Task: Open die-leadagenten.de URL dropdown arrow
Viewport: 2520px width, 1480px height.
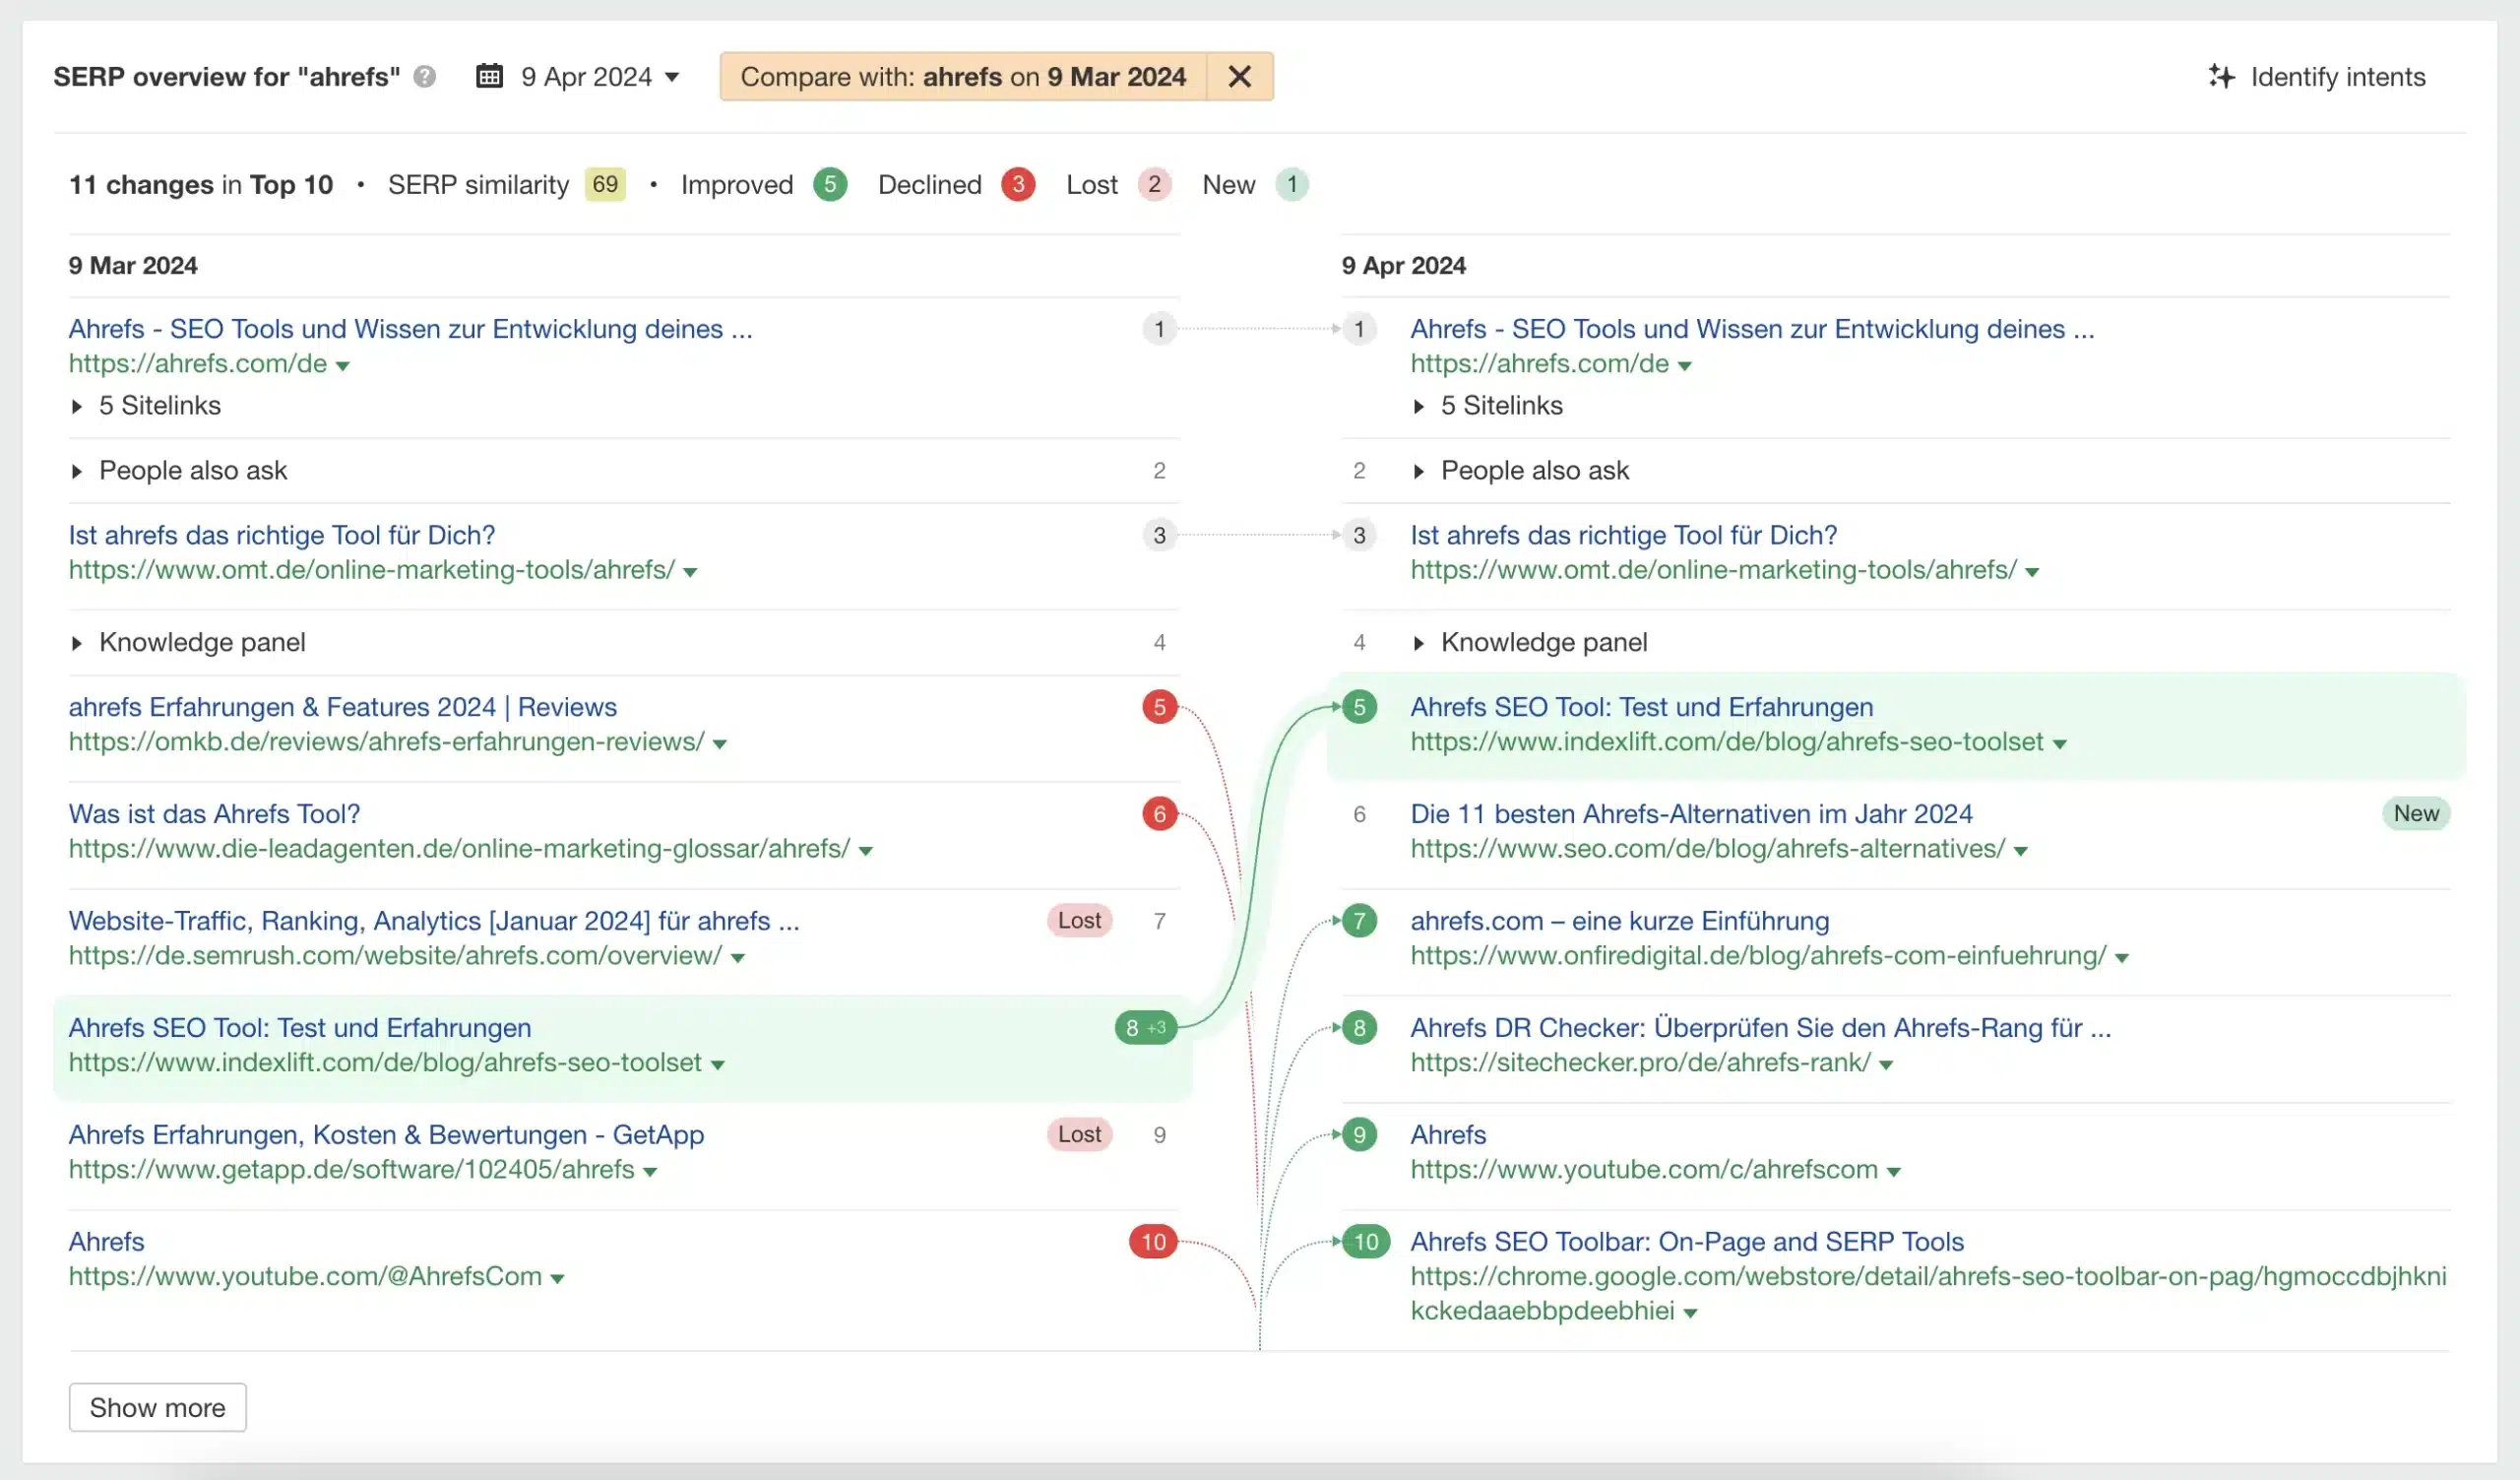Action: pyautogui.click(x=866, y=851)
